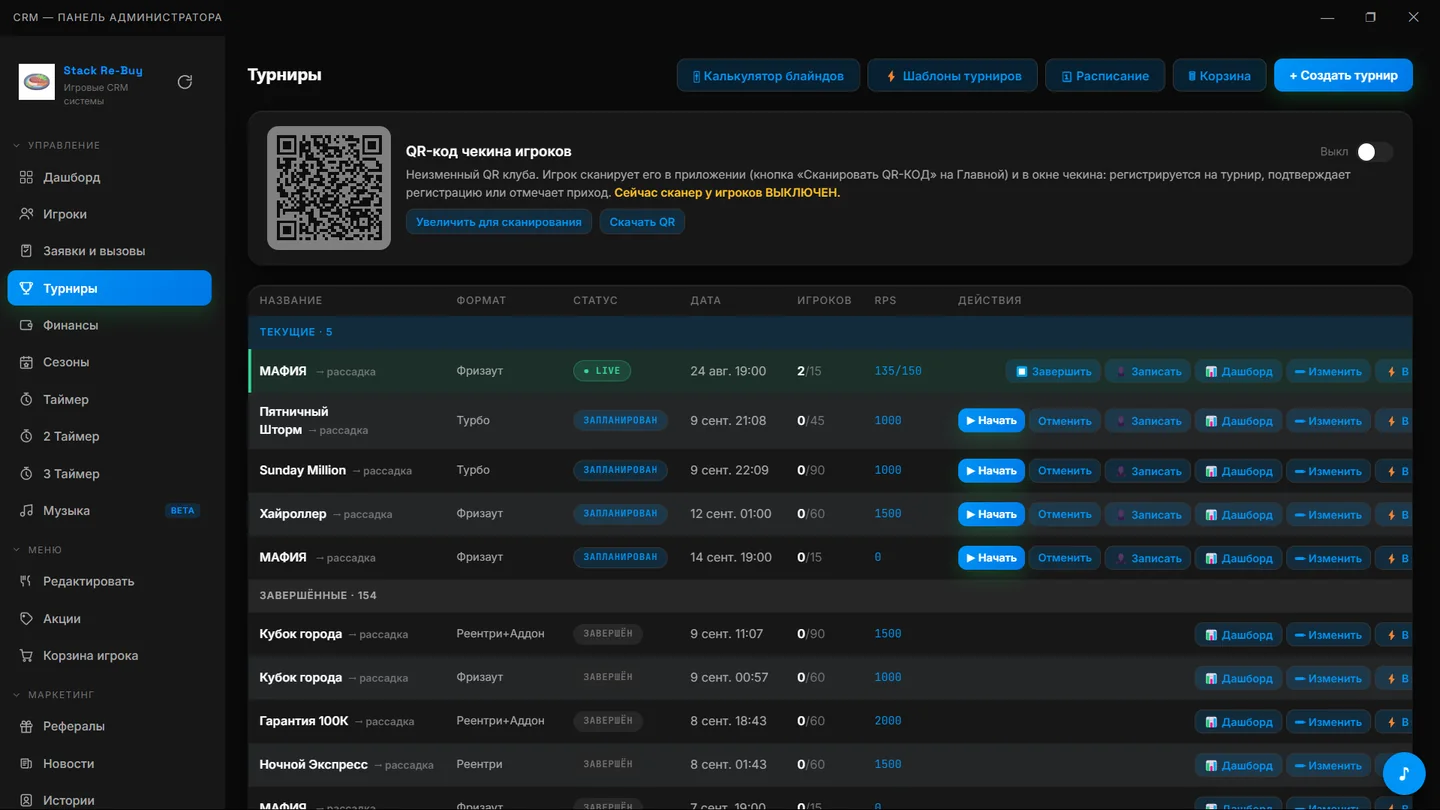
Task: Click the floating blue music note button
Action: pos(1404,773)
